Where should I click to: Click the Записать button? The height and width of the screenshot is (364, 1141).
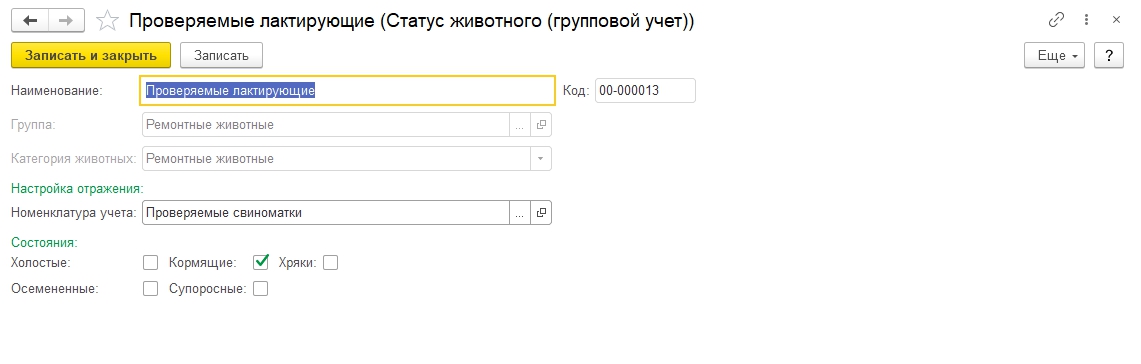click(x=221, y=55)
